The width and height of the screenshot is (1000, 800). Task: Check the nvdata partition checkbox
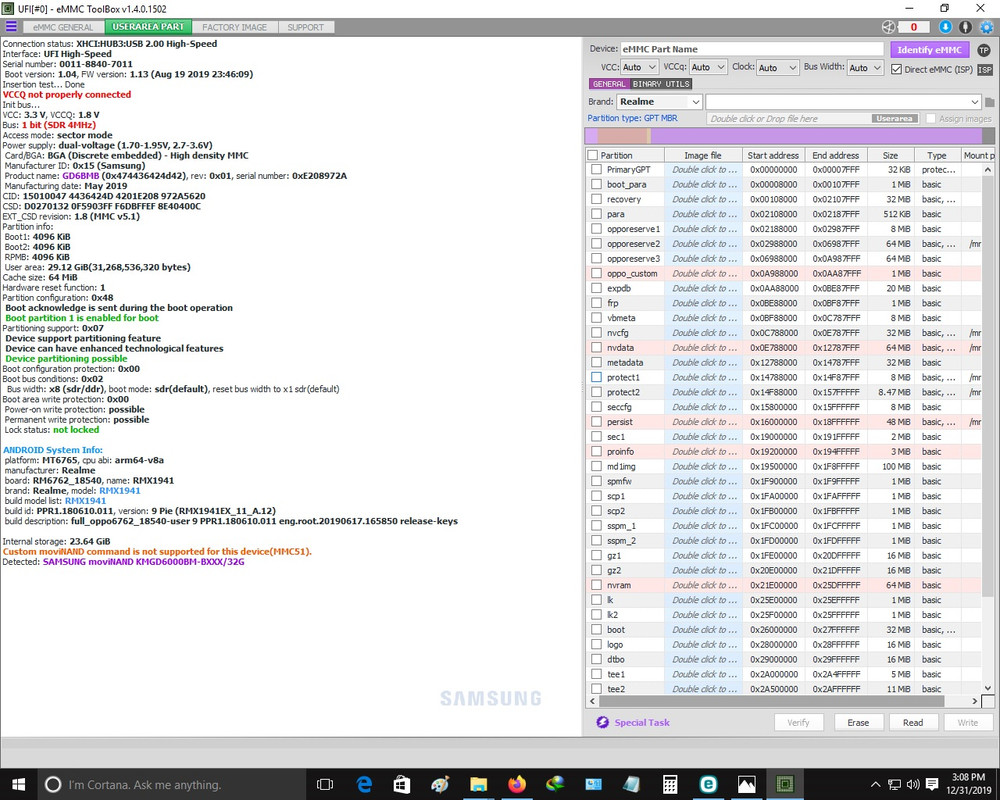596,348
